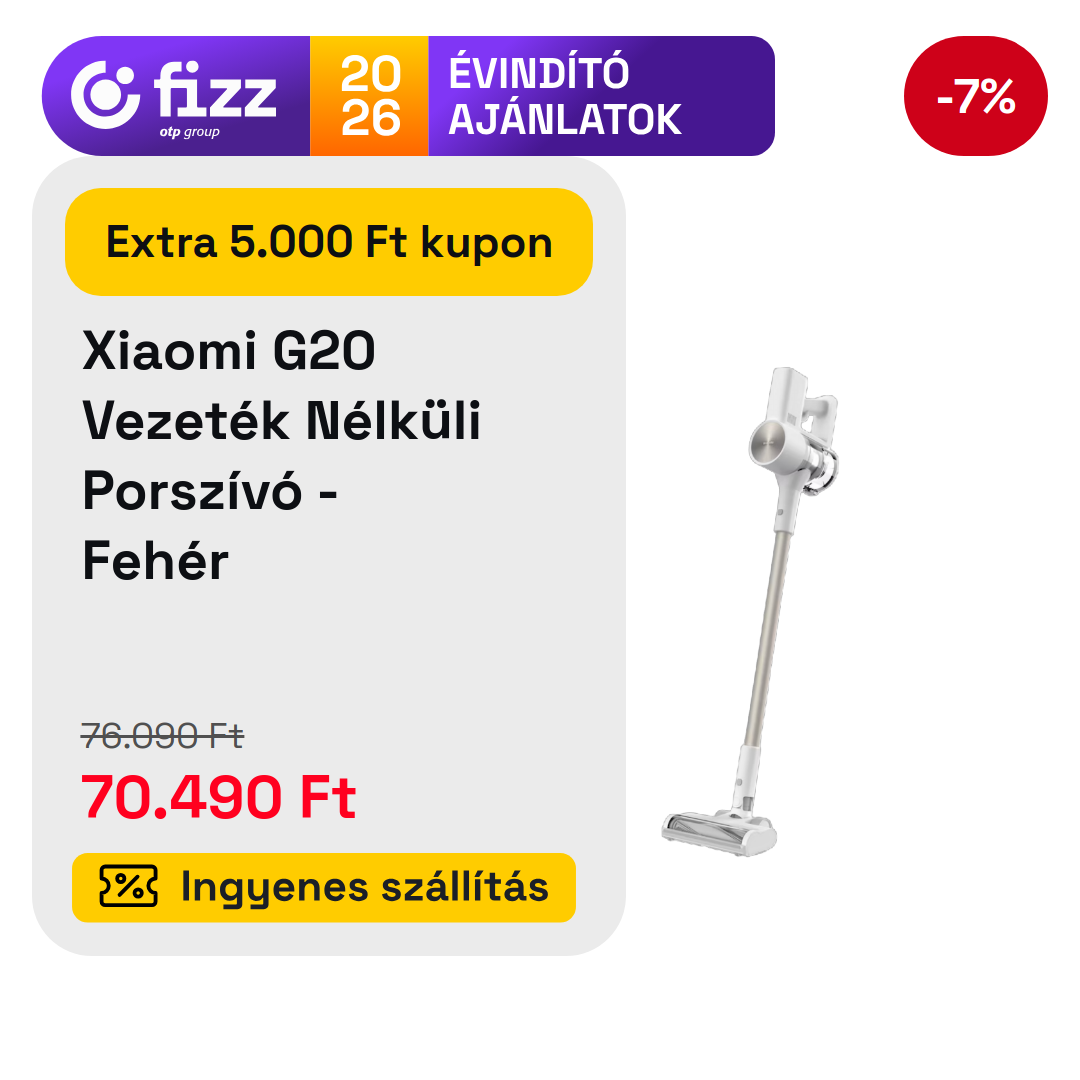Click the 70.490 Ft sale price
Screen dimensions: 1080x1080
coord(218,797)
